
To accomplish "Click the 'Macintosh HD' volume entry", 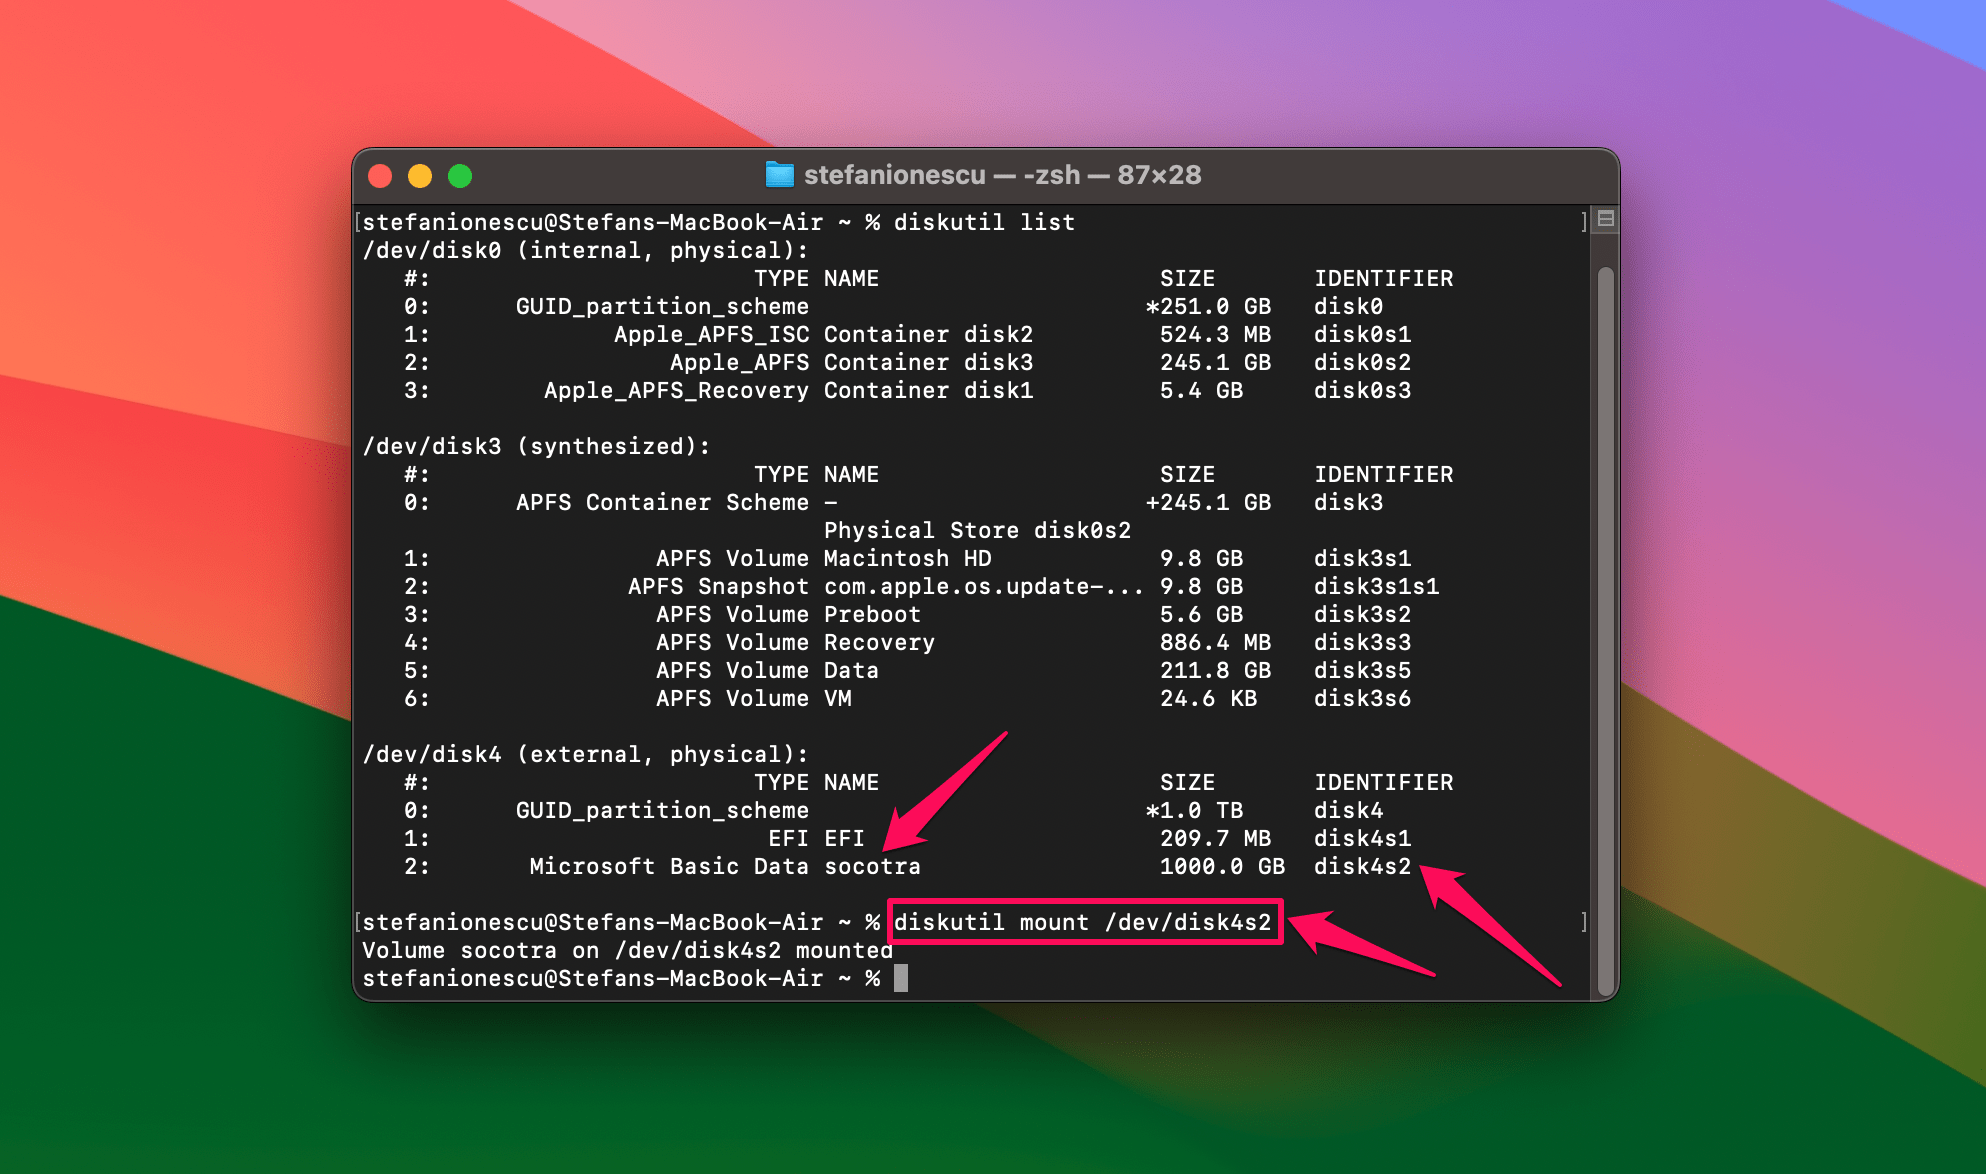I will point(907,558).
